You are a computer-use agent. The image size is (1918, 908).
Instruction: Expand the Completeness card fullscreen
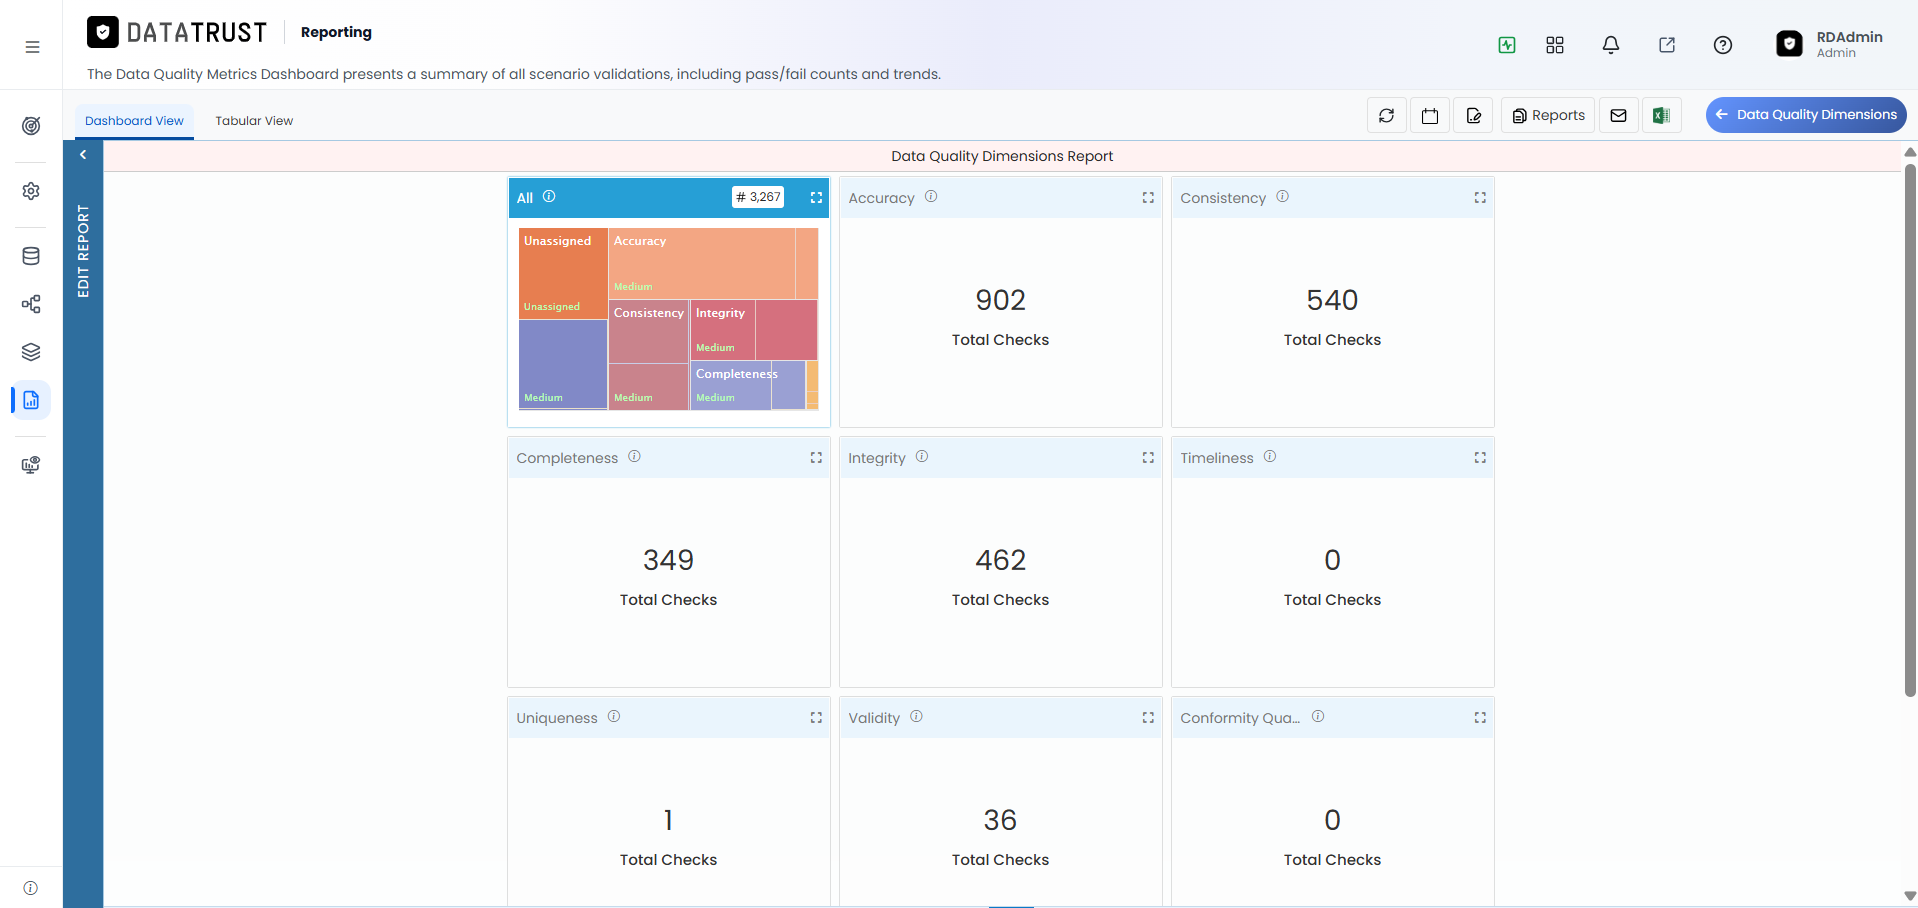click(x=816, y=458)
